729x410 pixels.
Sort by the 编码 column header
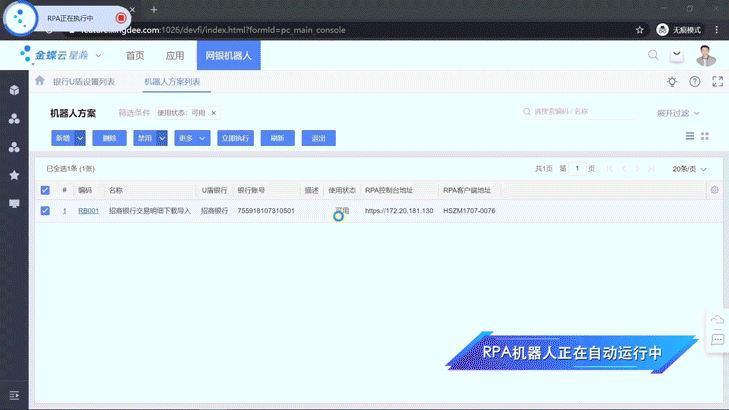[x=85, y=190]
